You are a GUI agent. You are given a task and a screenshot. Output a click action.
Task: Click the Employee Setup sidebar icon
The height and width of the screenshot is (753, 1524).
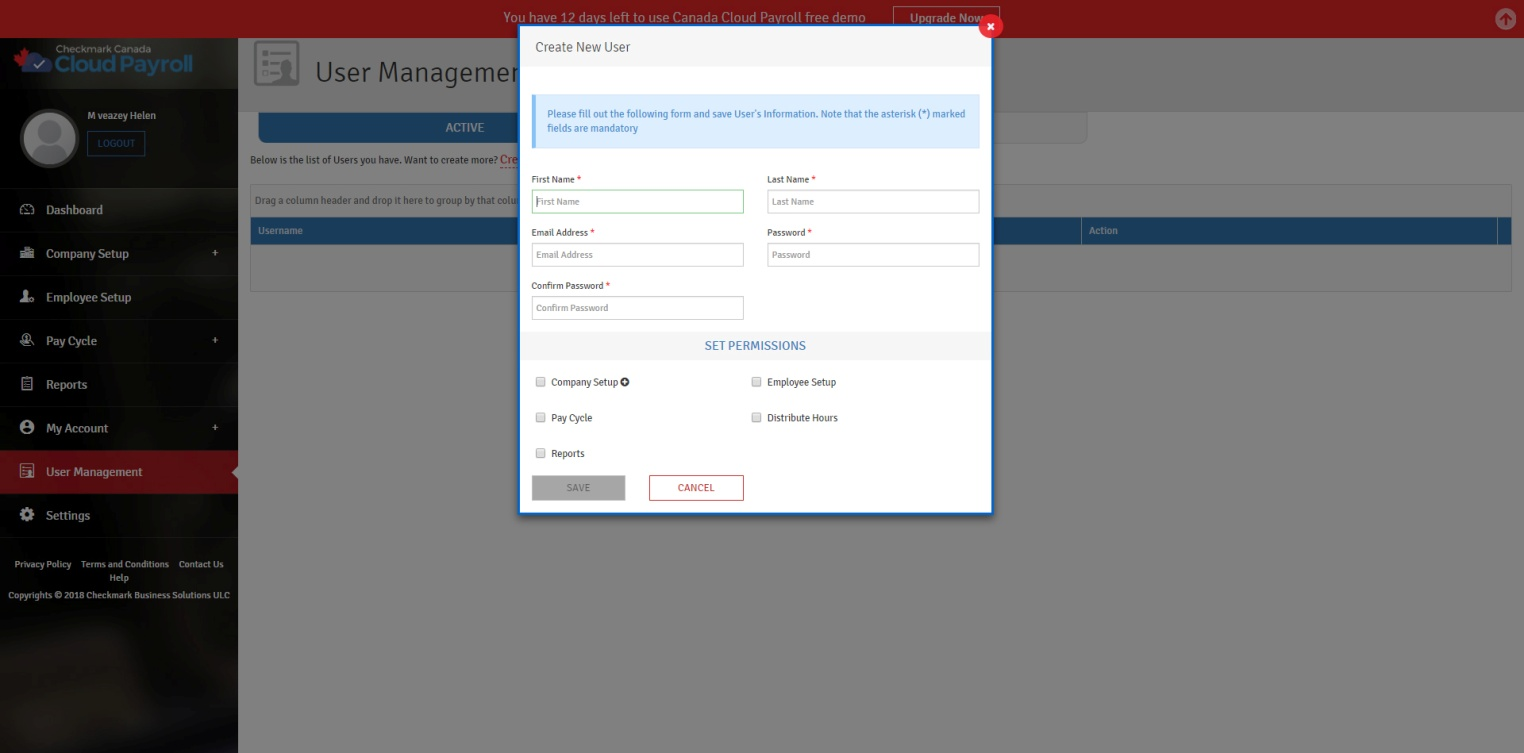[27, 297]
